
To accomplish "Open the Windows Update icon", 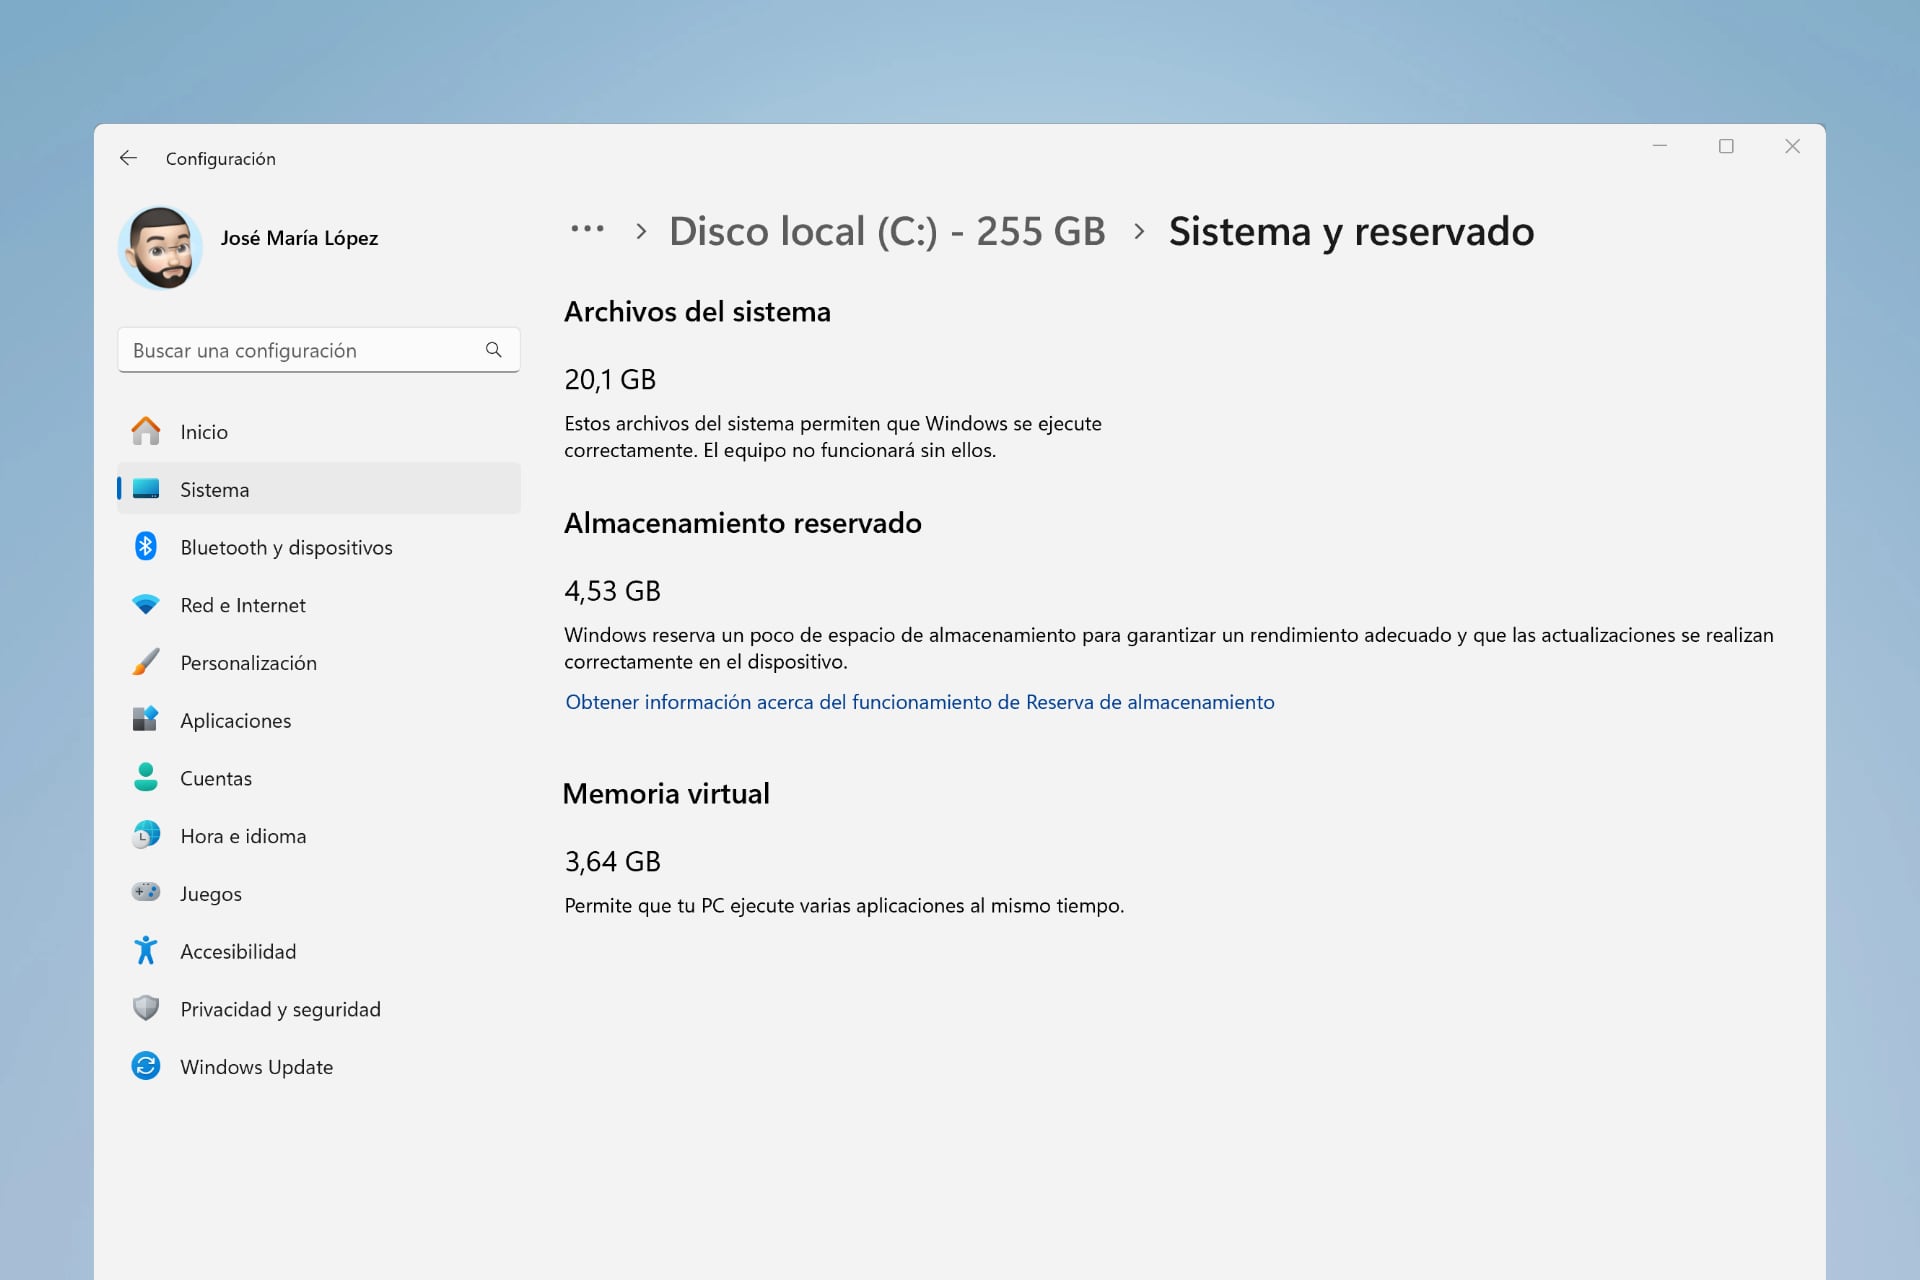I will click(146, 1066).
